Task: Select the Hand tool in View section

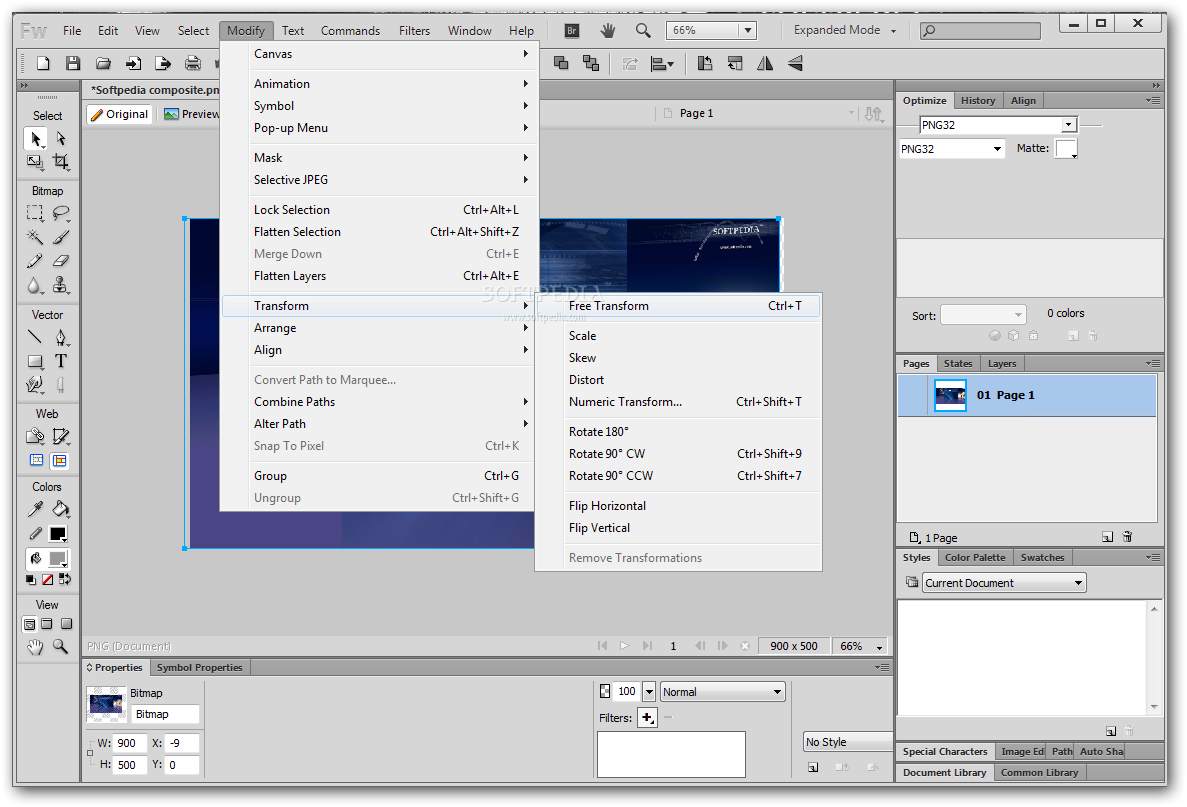Action: click(36, 647)
